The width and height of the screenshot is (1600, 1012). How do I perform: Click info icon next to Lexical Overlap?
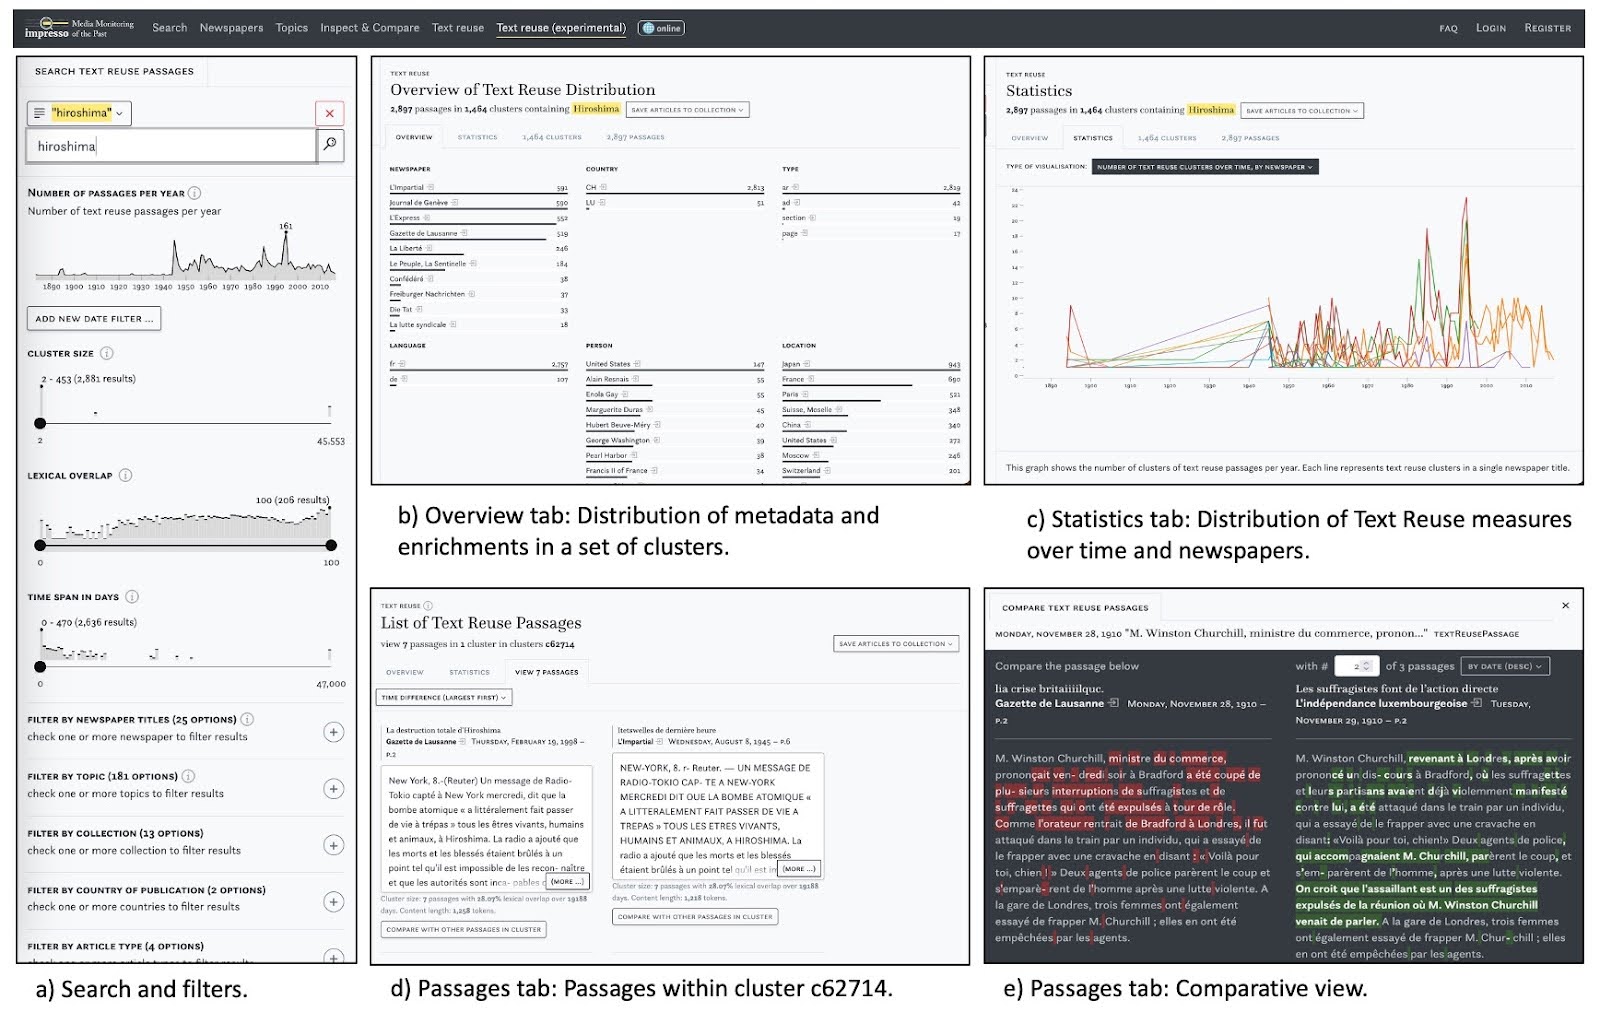[125, 475]
